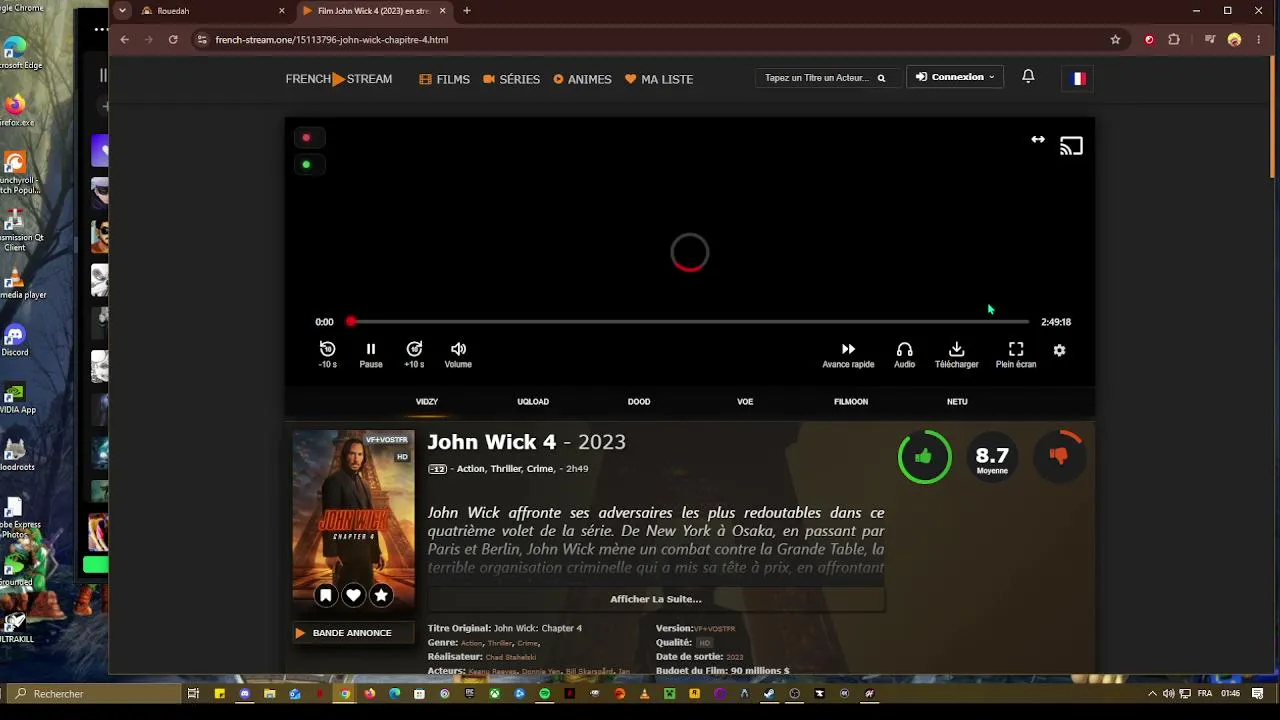Click the Chad Stahelski director link
This screenshot has height=720, width=1280.
tap(511, 657)
